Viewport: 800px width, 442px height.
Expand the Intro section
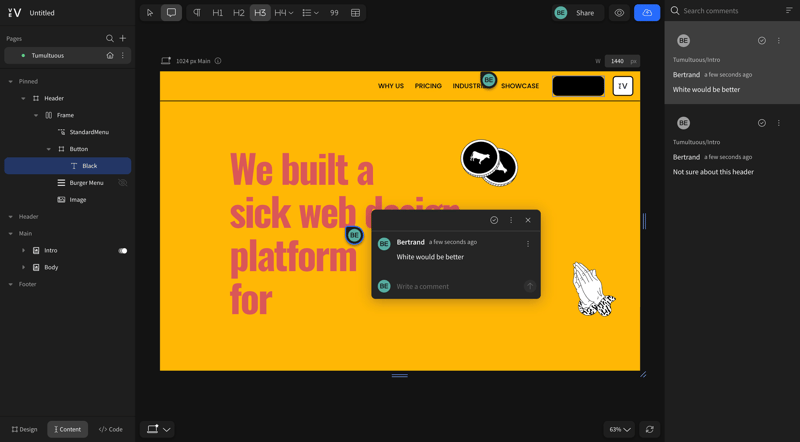pyautogui.click(x=23, y=251)
